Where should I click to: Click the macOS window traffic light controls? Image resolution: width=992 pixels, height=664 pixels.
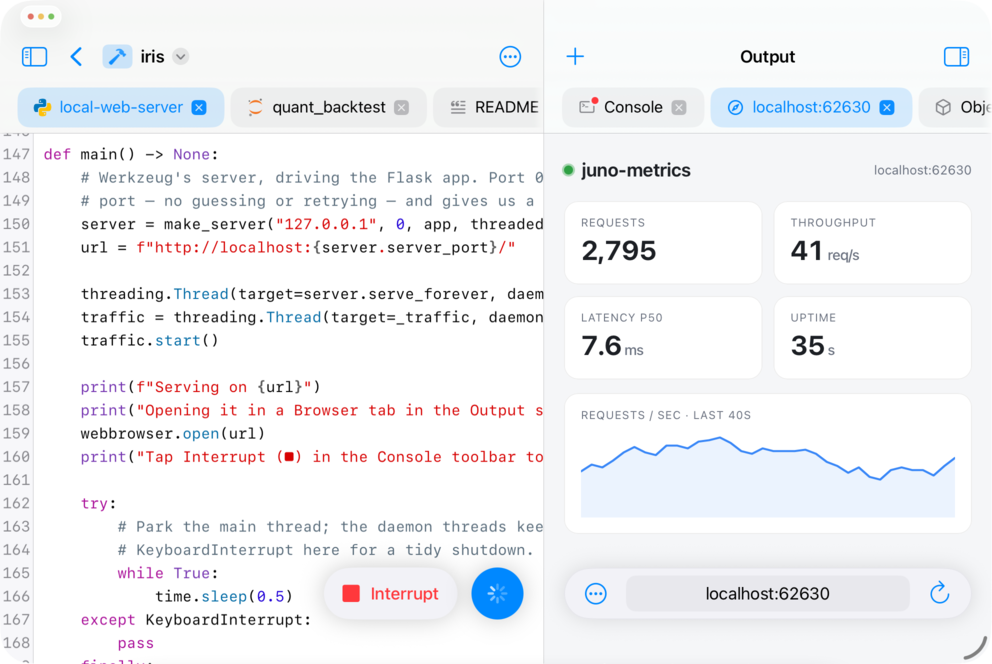click(41, 16)
